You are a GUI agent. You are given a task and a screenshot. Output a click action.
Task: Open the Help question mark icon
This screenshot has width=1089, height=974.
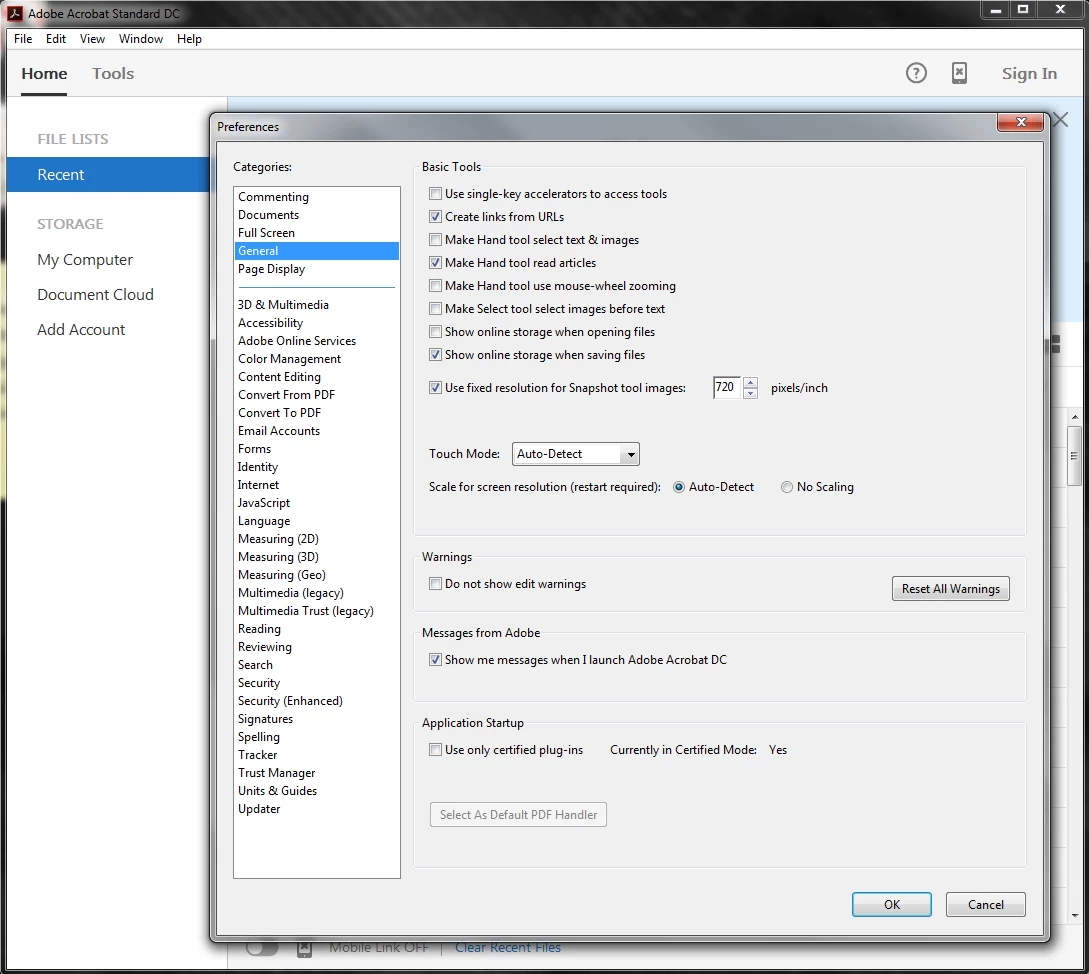pyautogui.click(x=916, y=73)
